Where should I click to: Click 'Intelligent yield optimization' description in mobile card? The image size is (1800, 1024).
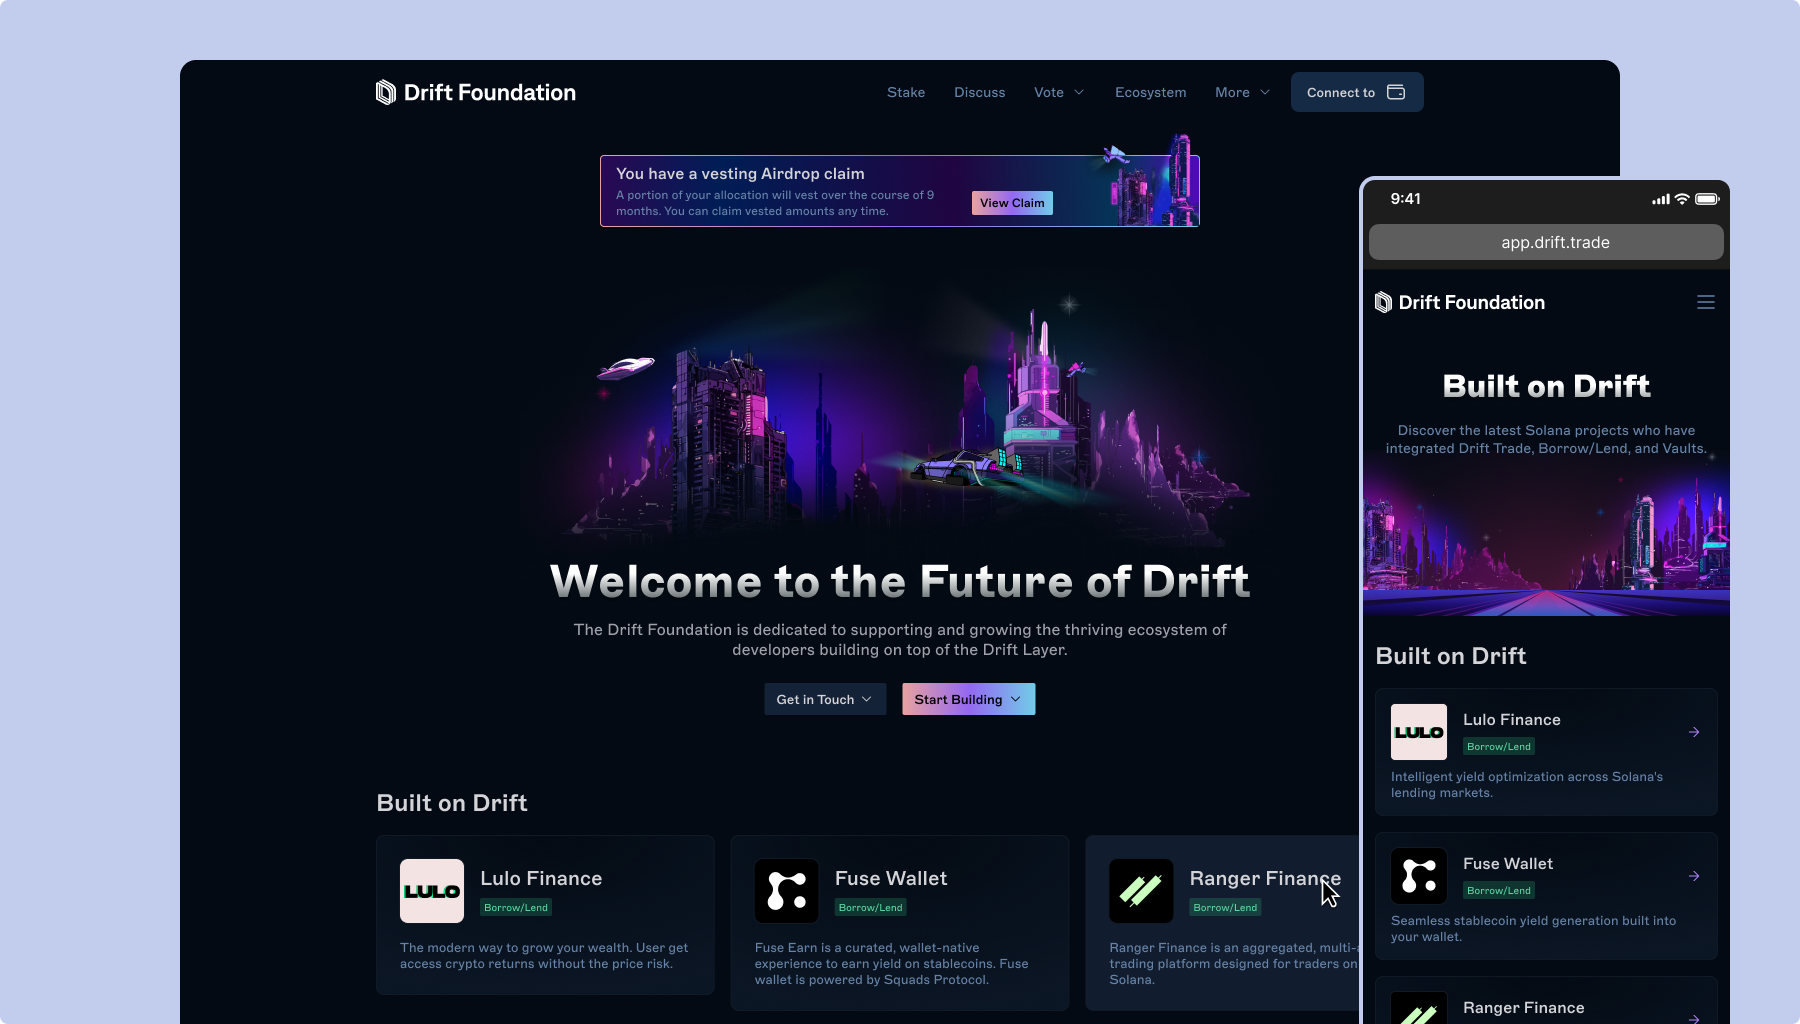pyautogui.click(x=1527, y=784)
